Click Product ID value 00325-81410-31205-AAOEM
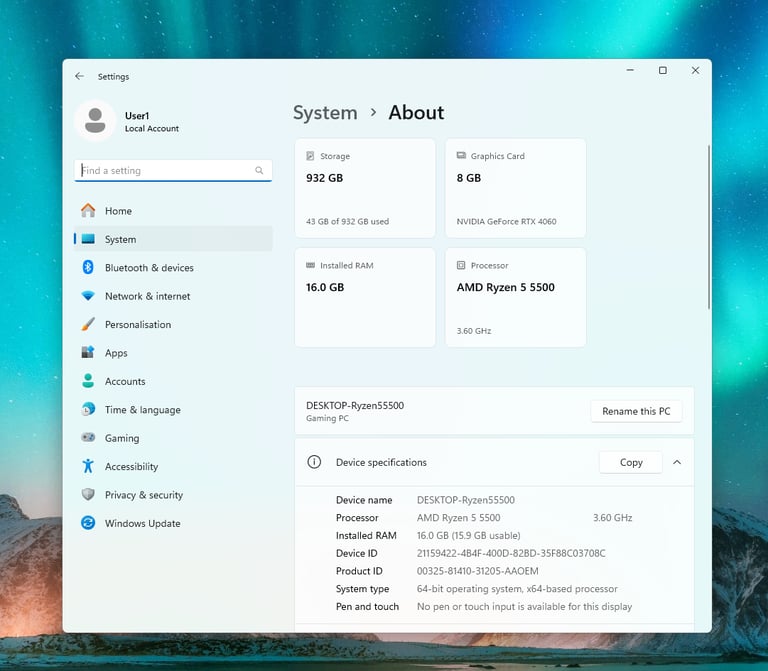The height and width of the screenshot is (671, 768). click(478, 571)
